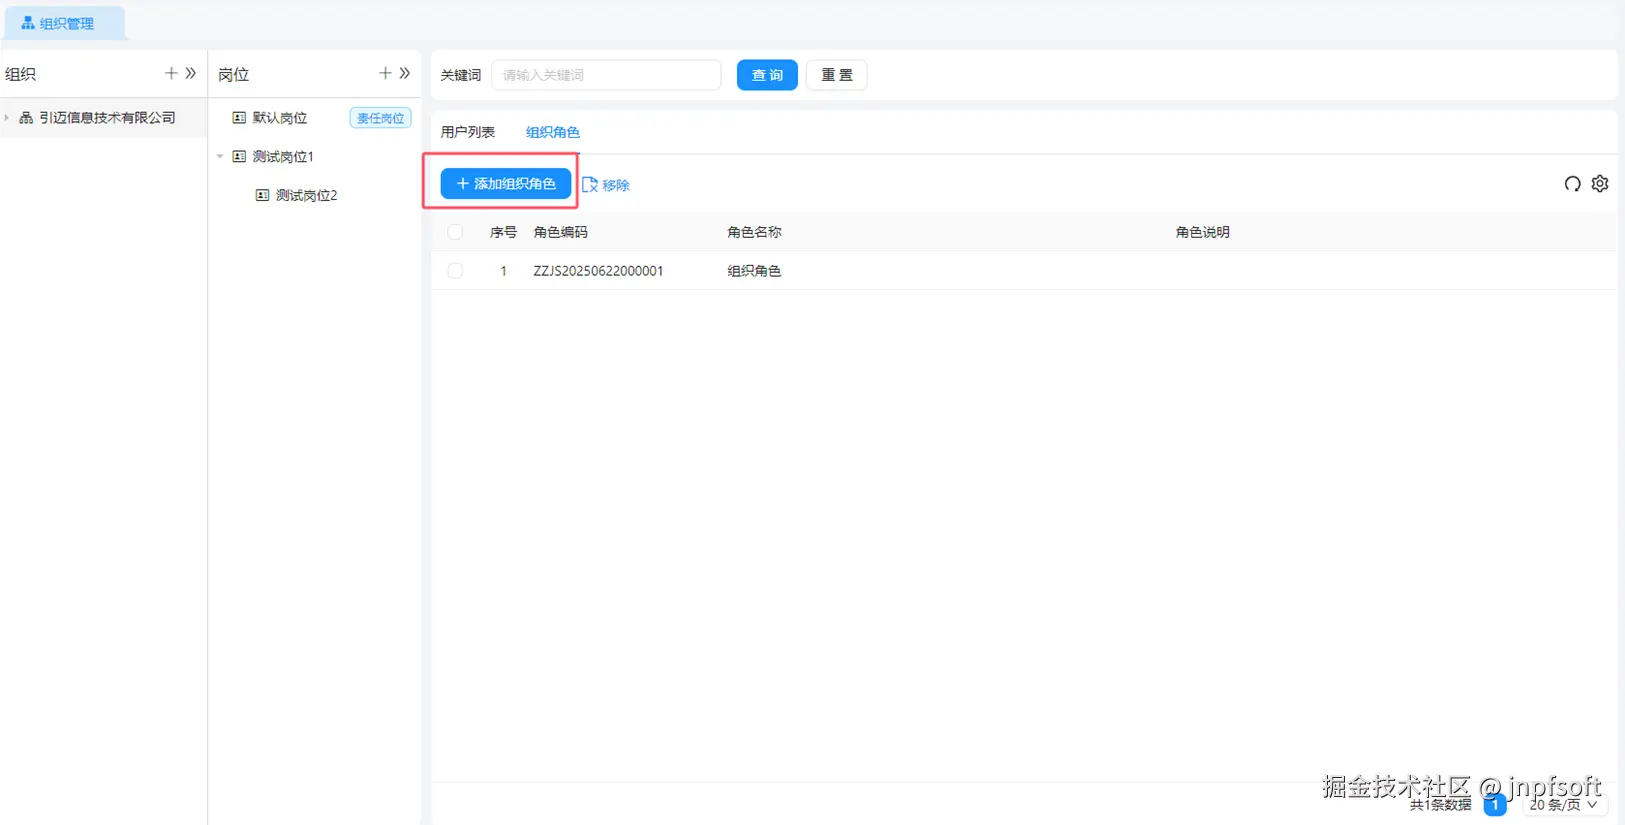Viewport: 1625px width, 825px height.
Task: Click the 序号 column header
Action: pyautogui.click(x=503, y=232)
